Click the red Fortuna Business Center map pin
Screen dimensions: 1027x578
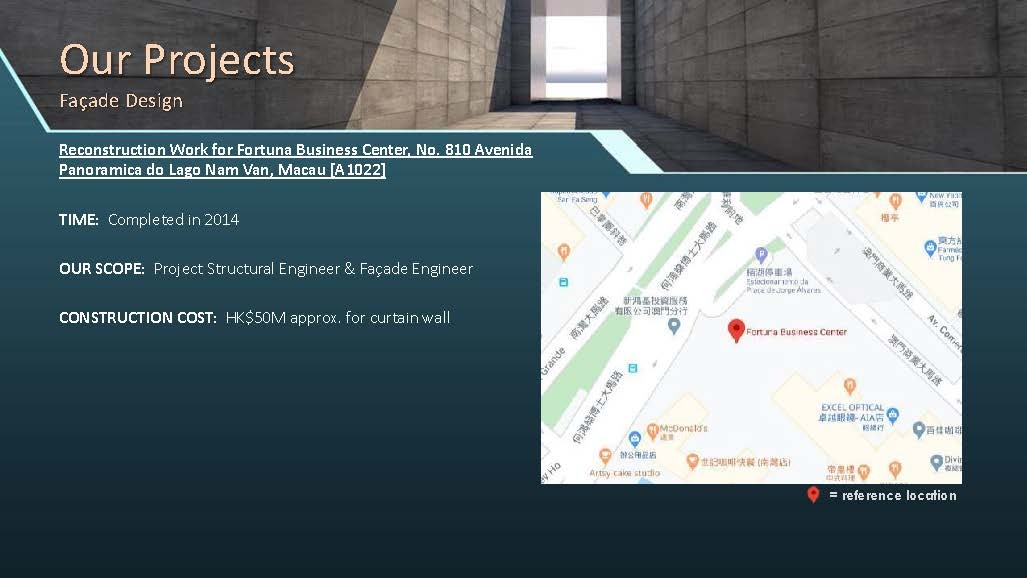click(736, 330)
